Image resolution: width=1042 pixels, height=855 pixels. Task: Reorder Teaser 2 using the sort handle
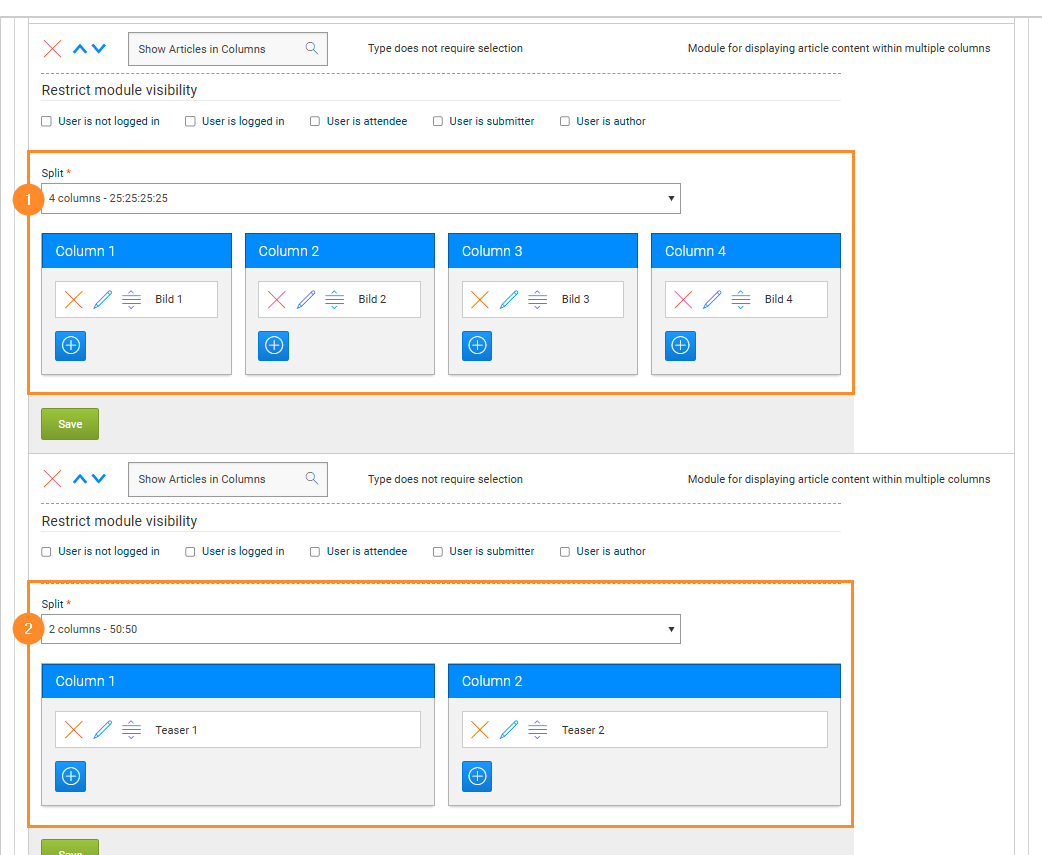tap(538, 730)
